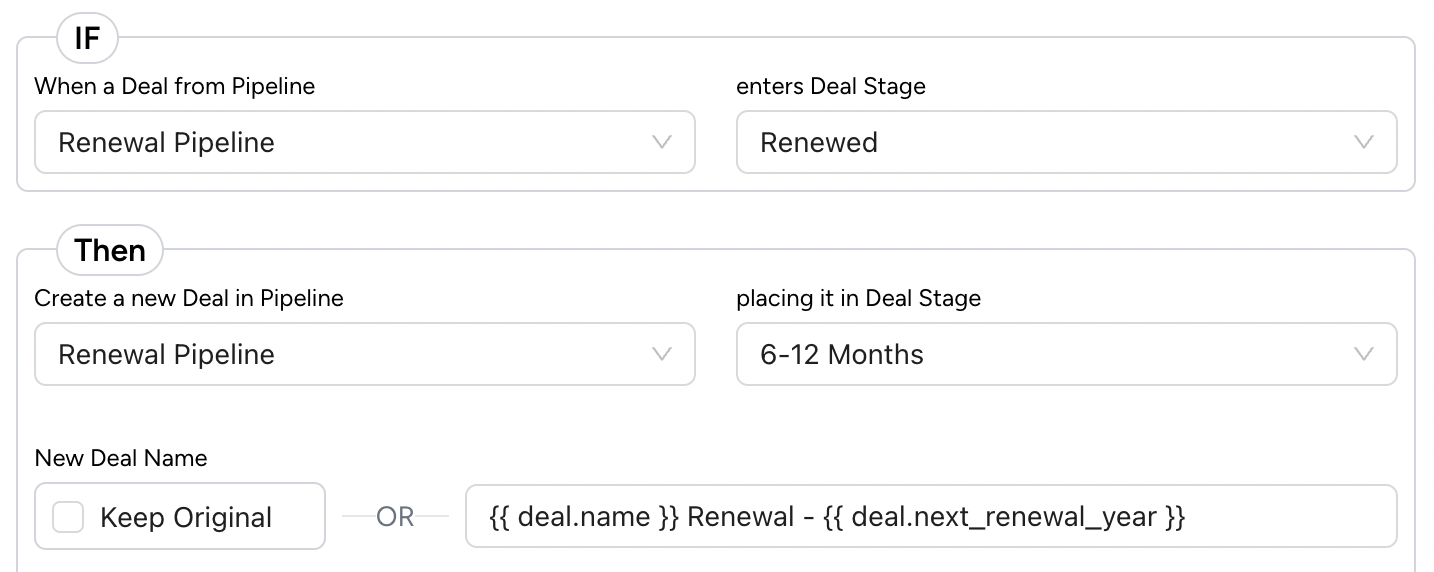Click the deal.next_renewal_year token in the name field

[1005, 517]
